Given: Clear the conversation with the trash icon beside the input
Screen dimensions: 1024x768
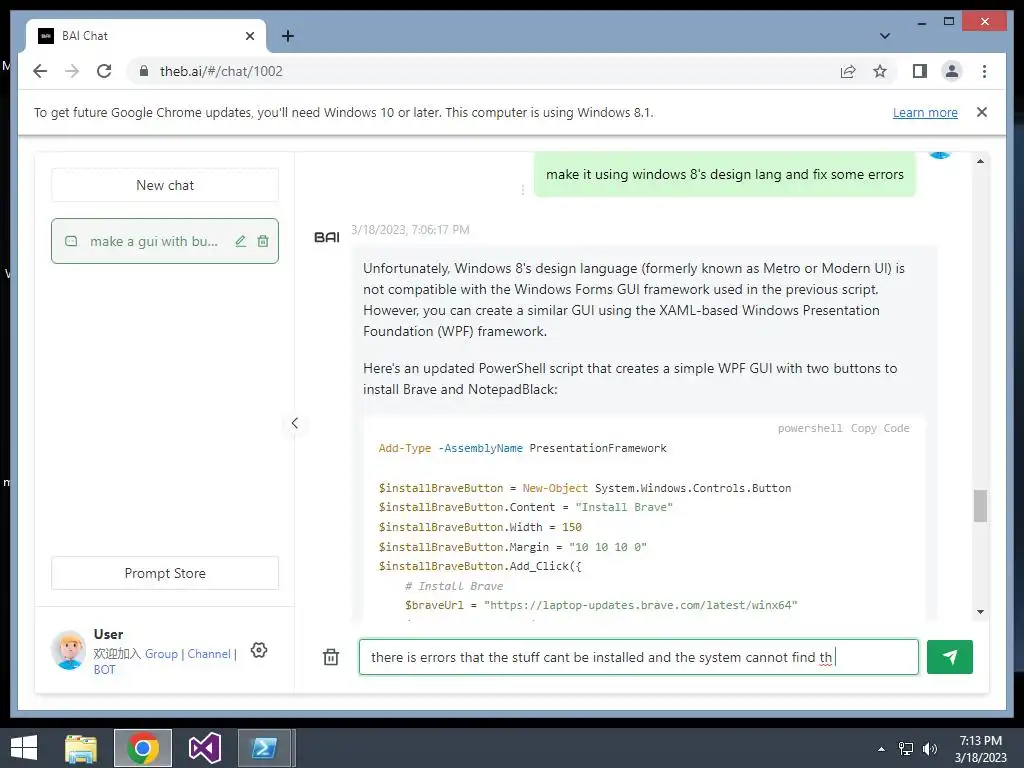Looking at the screenshot, I should [x=331, y=657].
